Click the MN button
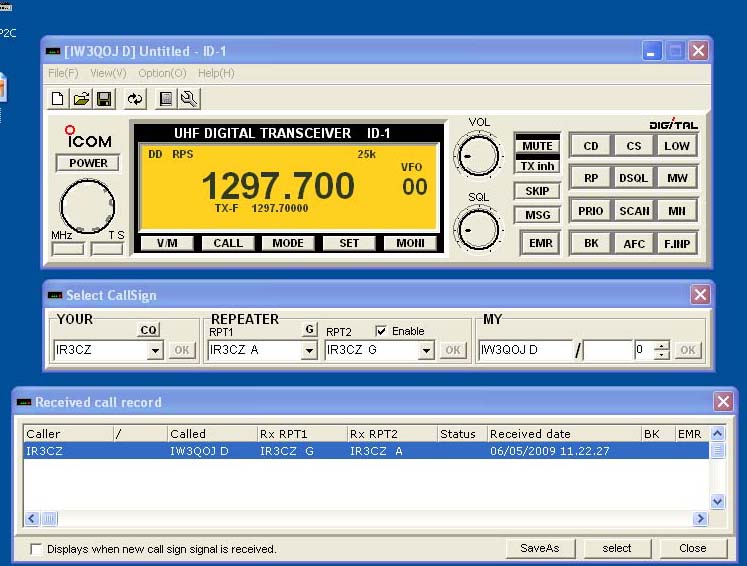 pyautogui.click(x=676, y=211)
